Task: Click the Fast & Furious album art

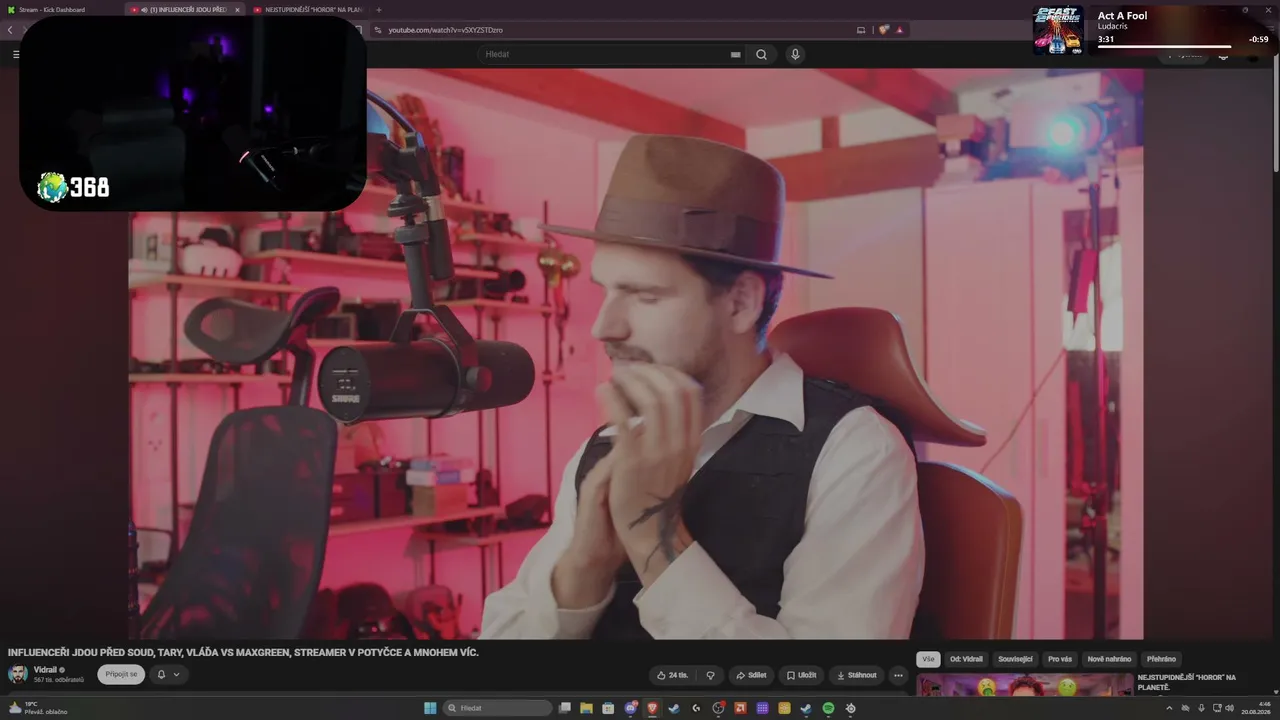Action: (x=1058, y=30)
